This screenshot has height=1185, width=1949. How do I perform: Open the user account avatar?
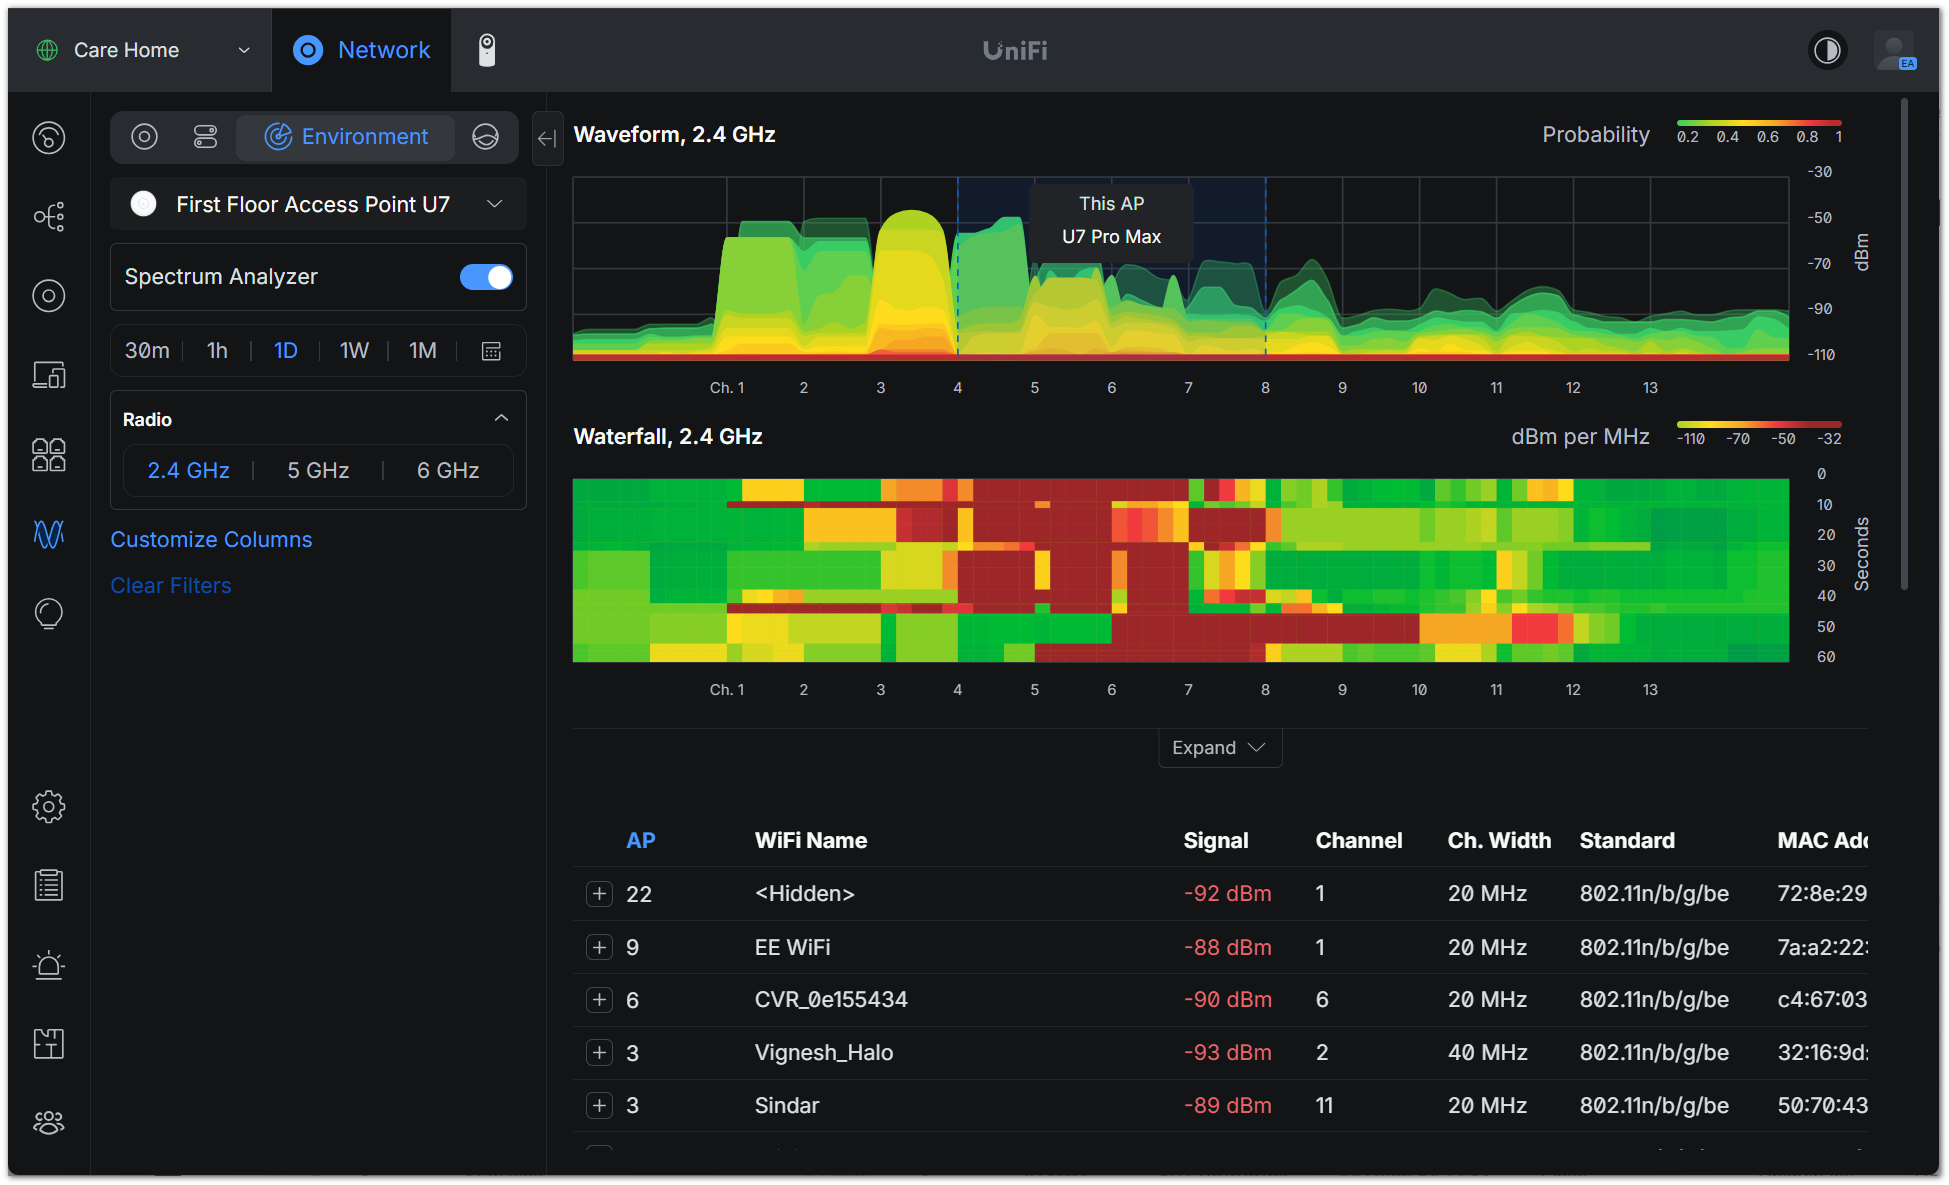[1894, 50]
